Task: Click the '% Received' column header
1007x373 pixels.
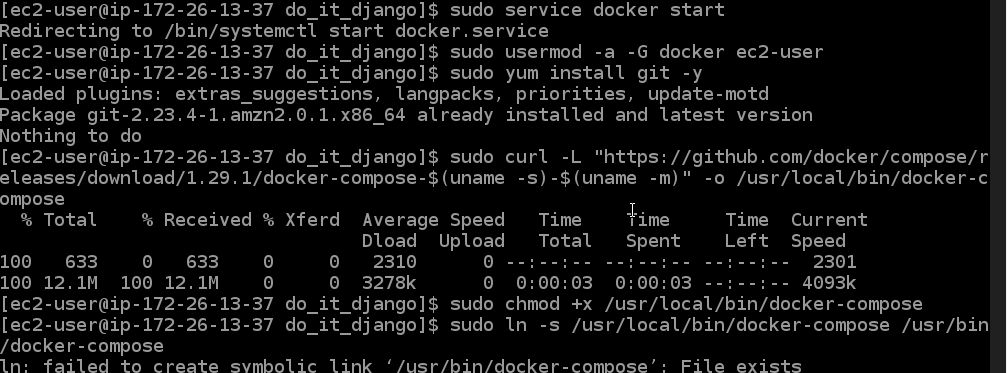Action: click(x=197, y=220)
